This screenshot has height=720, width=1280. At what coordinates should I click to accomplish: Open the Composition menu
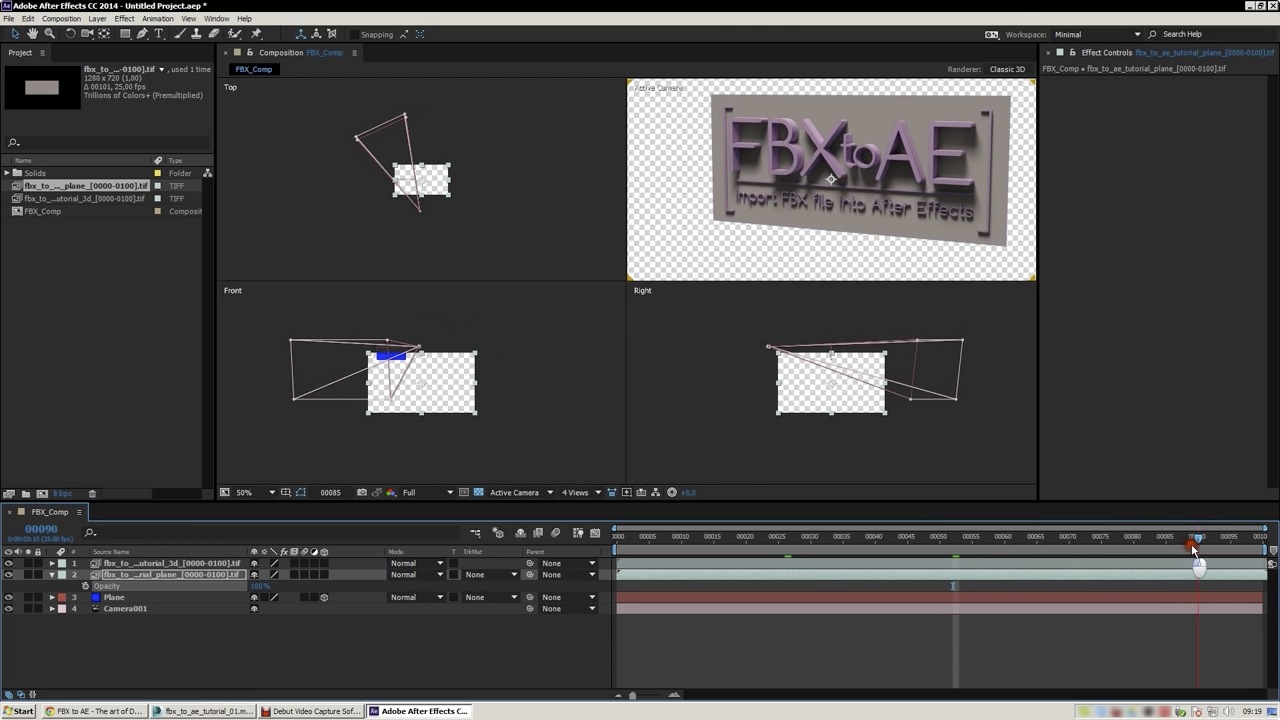61,18
